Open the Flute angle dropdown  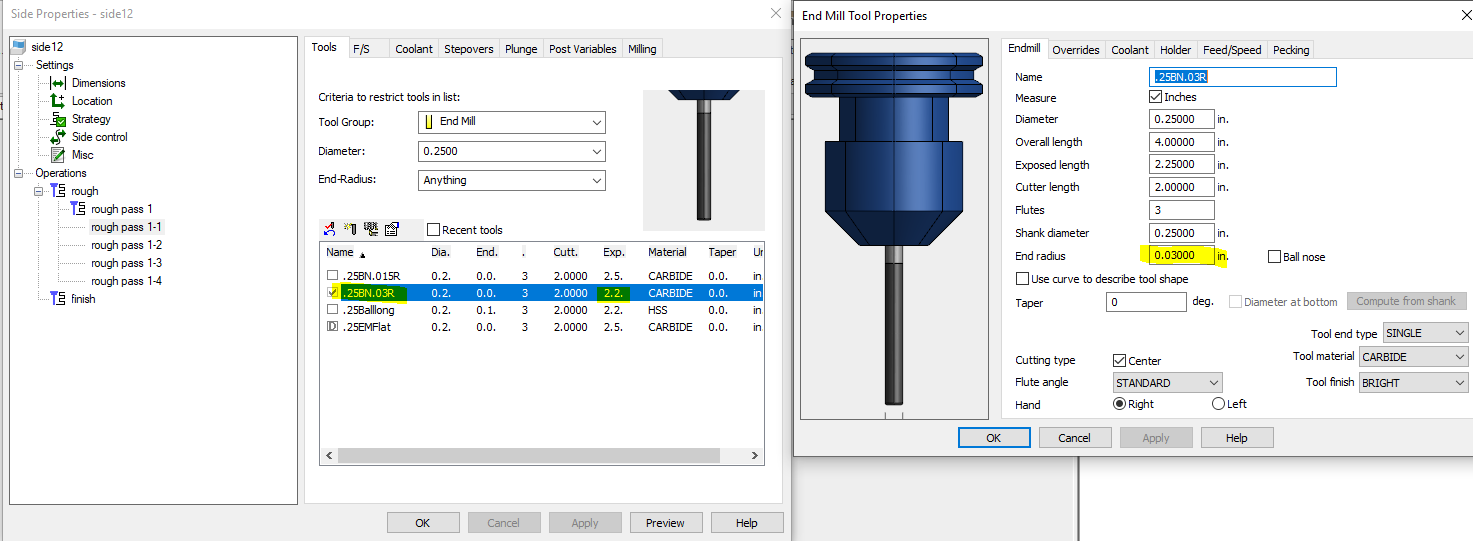1168,383
